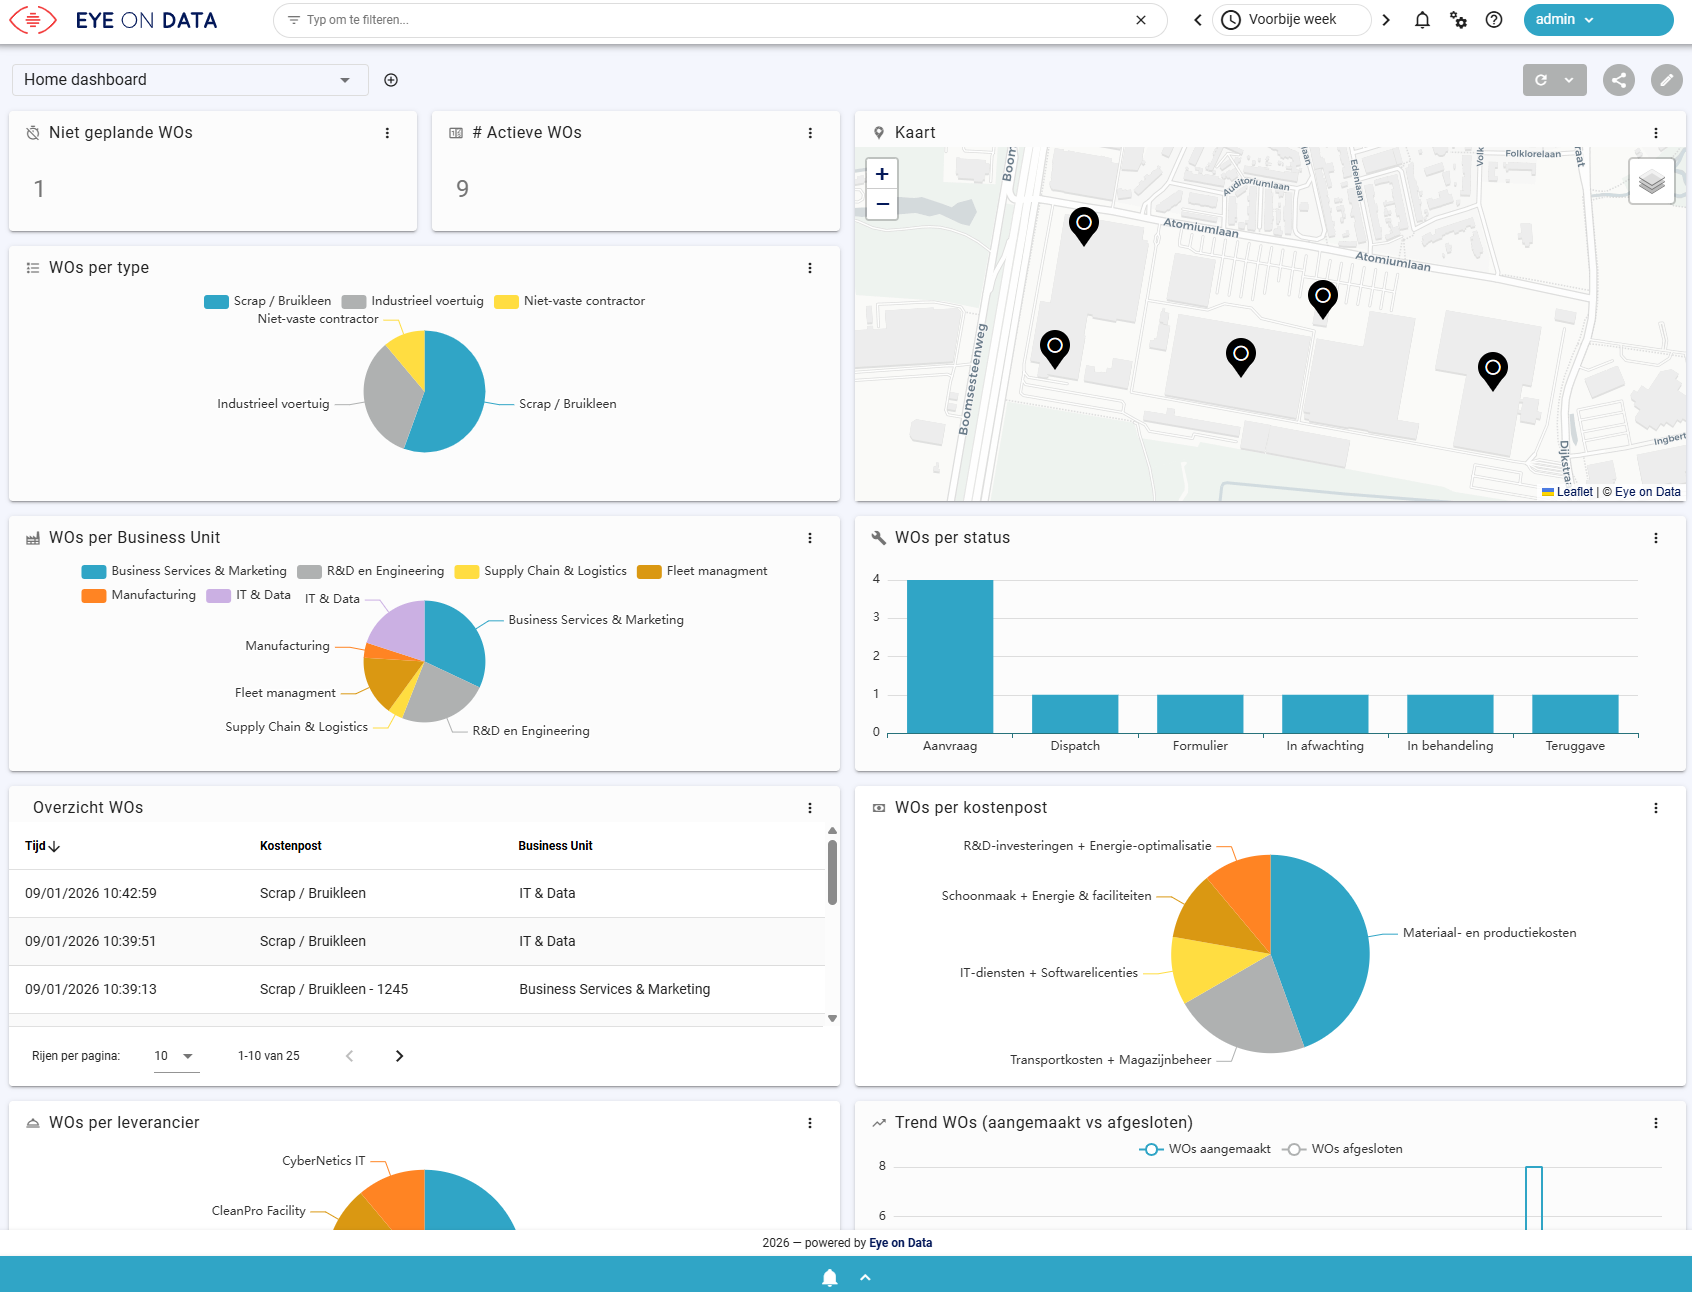Toggle the IT & Data legend item
This screenshot has height=1292, width=1692.
[x=249, y=595]
